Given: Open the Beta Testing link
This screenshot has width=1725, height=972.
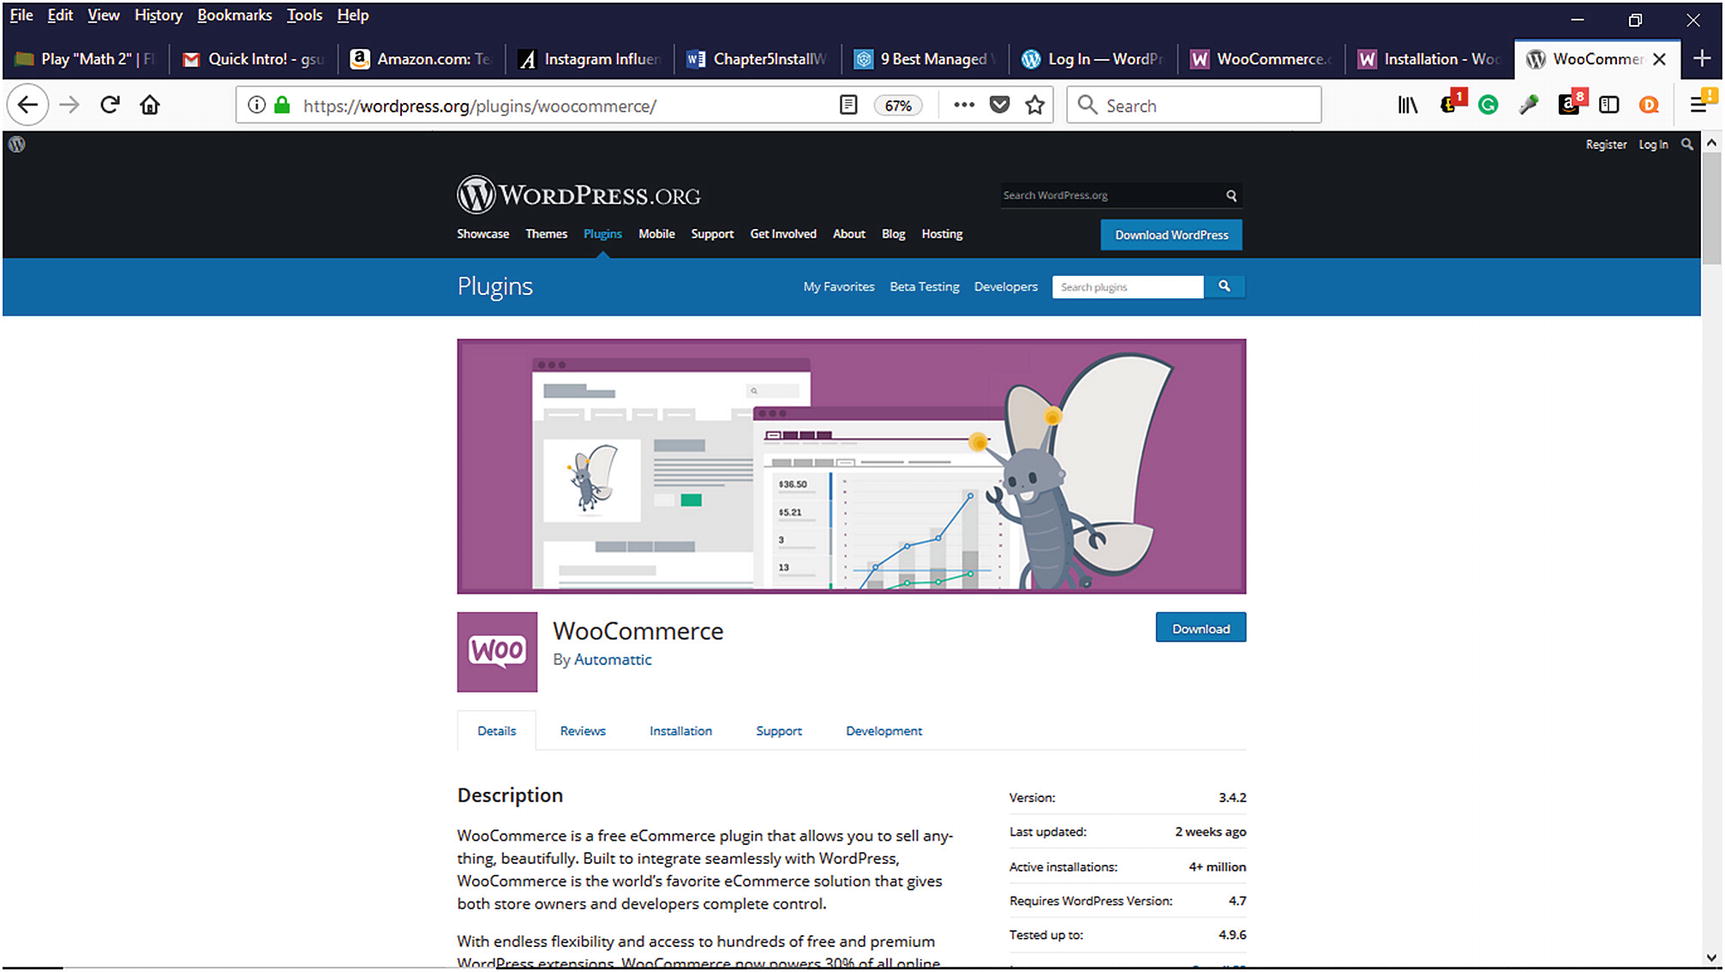Looking at the screenshot, I should 925,287.
